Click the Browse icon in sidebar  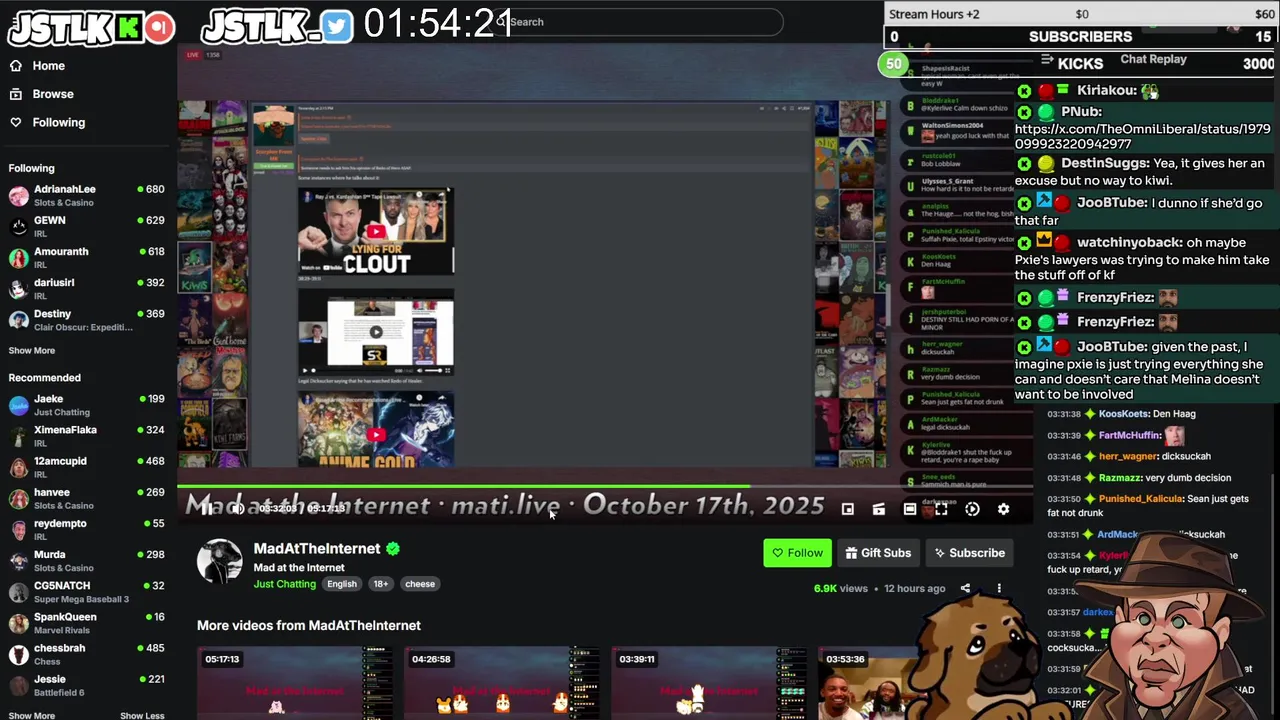point(15,94)
